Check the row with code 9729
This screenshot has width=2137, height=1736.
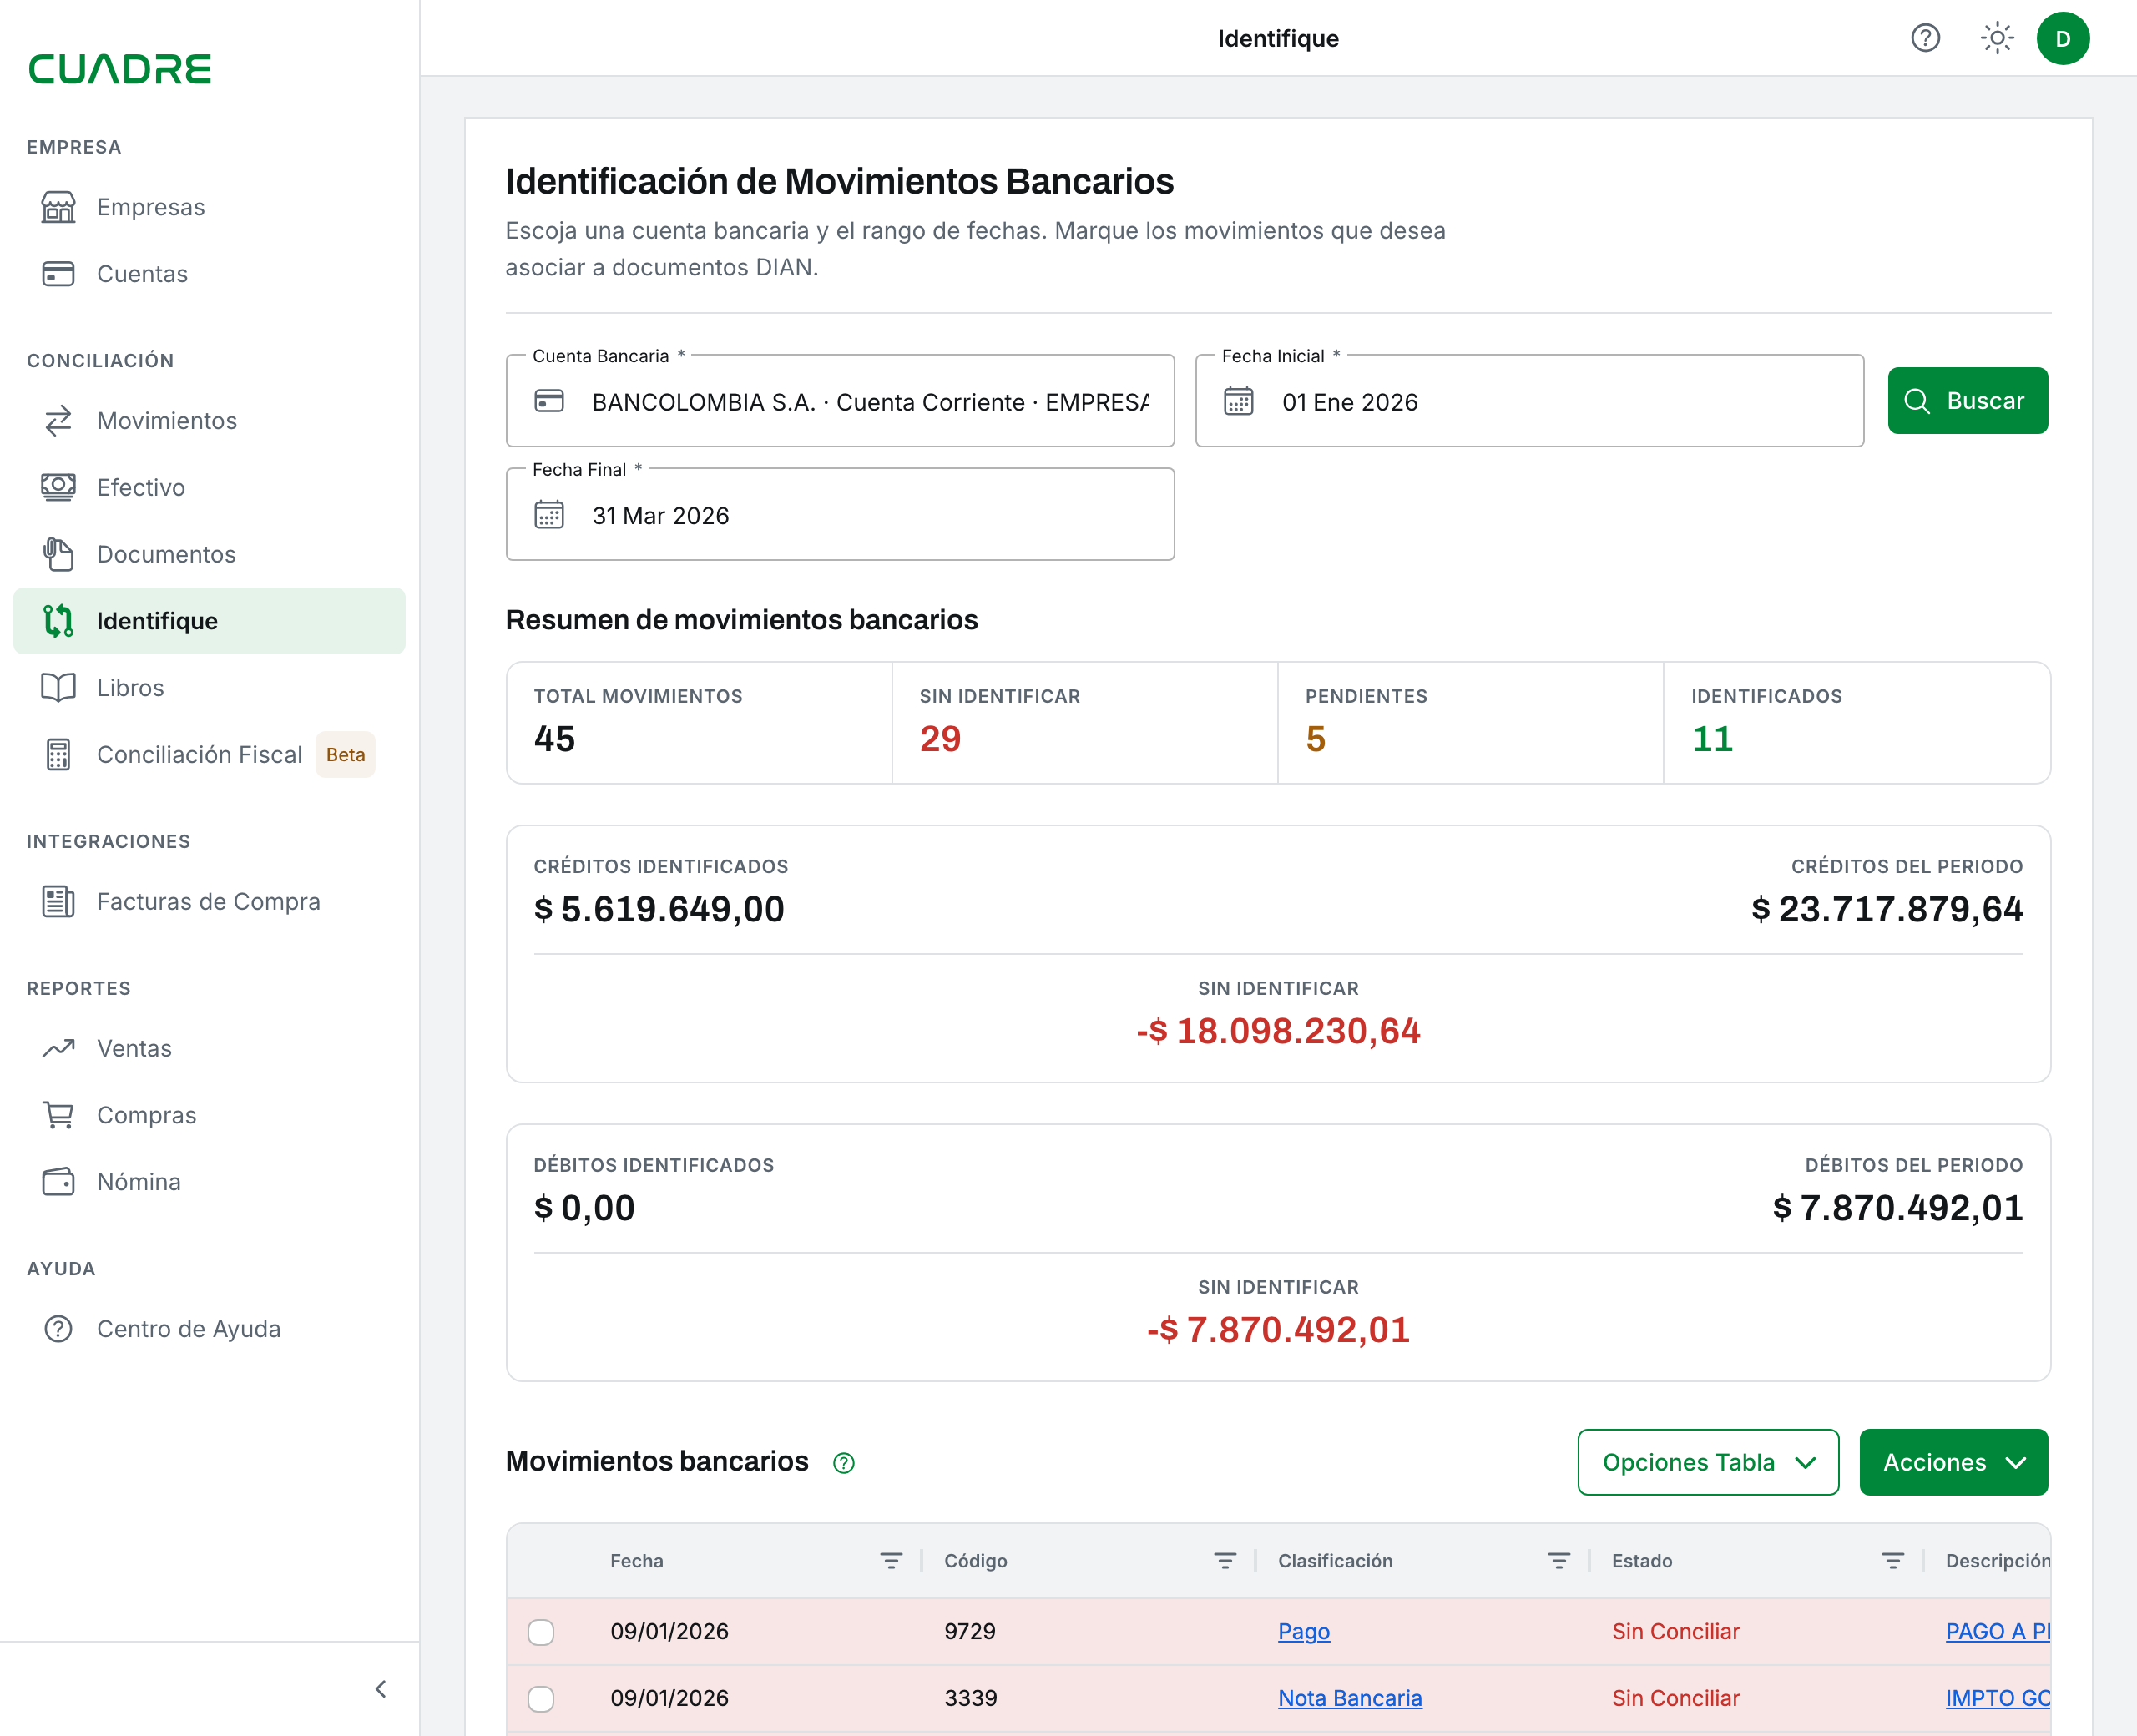[x=541, y=1632]
